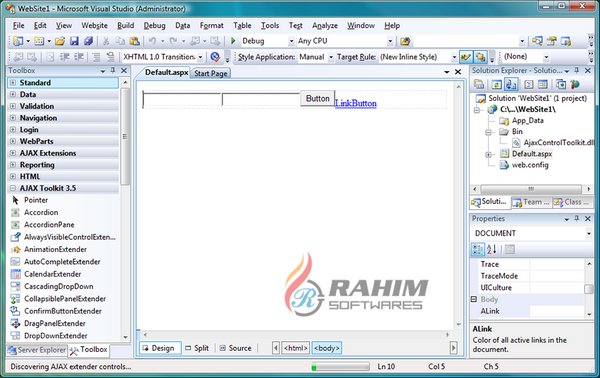This screenshot has width=600, height=378.
Task: Switch to Split view tab
Action: point(197,348)
